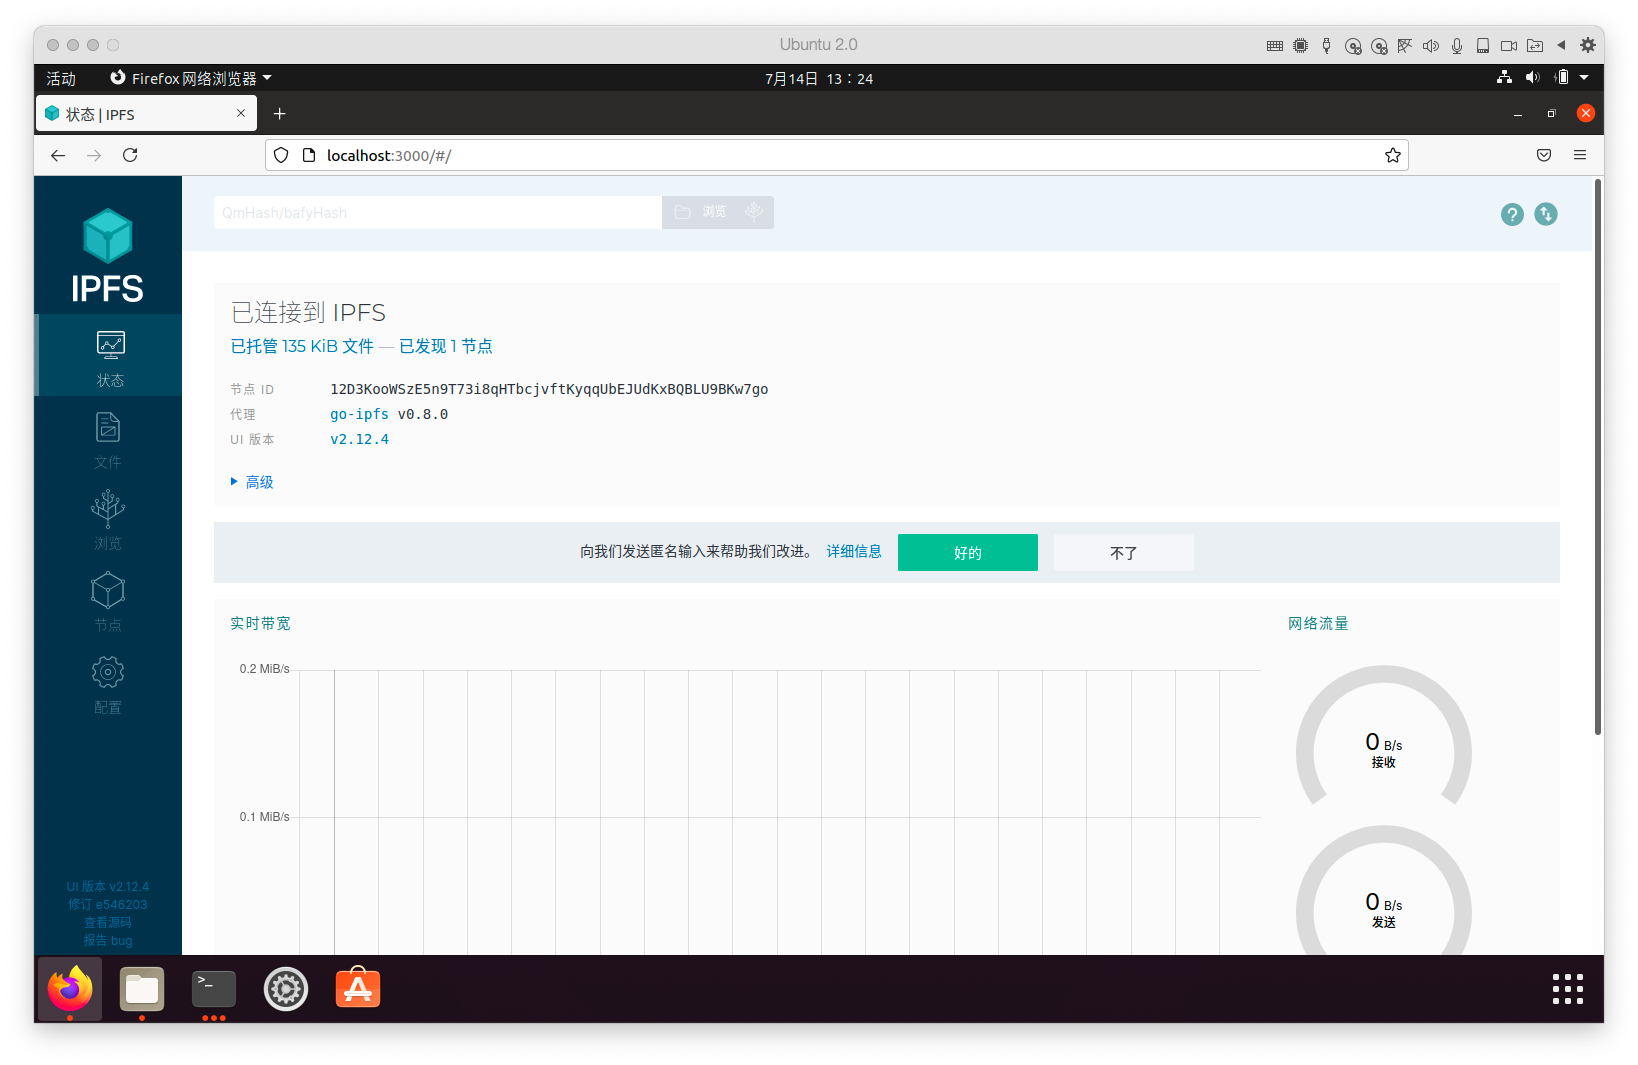Image resolution: width=1638 pixels, height=1065 pixels.
Task: Open help via the question mark icon
Action: click(1512, 214)
